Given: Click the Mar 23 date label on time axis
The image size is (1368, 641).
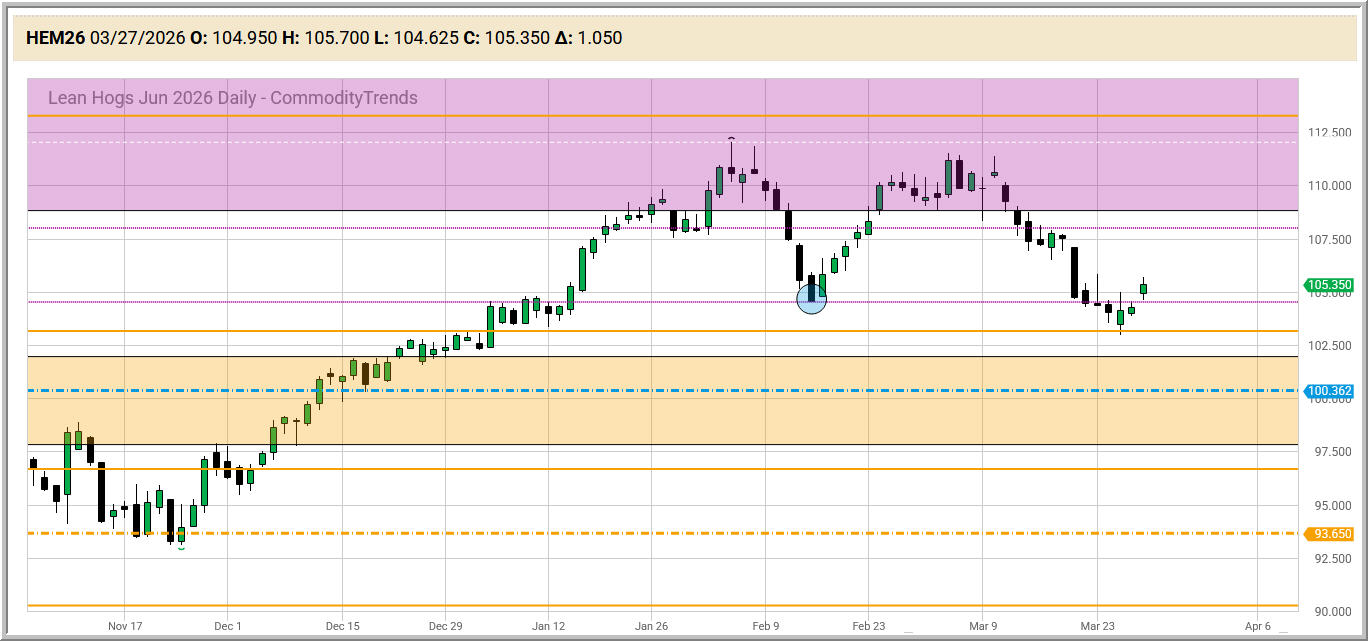Looking at the screenshot, I should click(x=1097, y=626).
